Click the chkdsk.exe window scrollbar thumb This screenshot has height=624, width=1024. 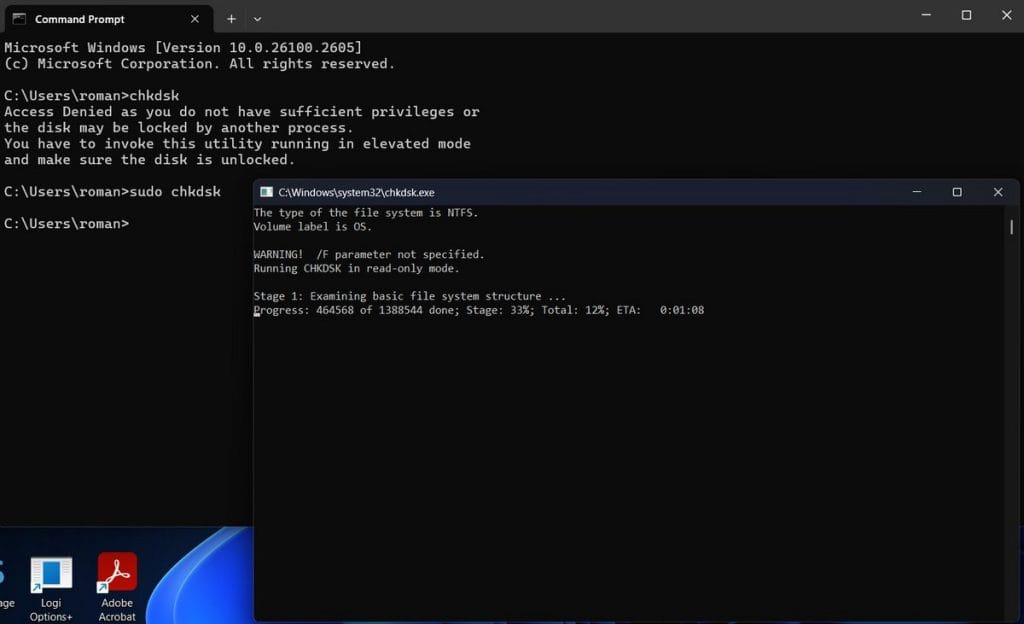1012,226
